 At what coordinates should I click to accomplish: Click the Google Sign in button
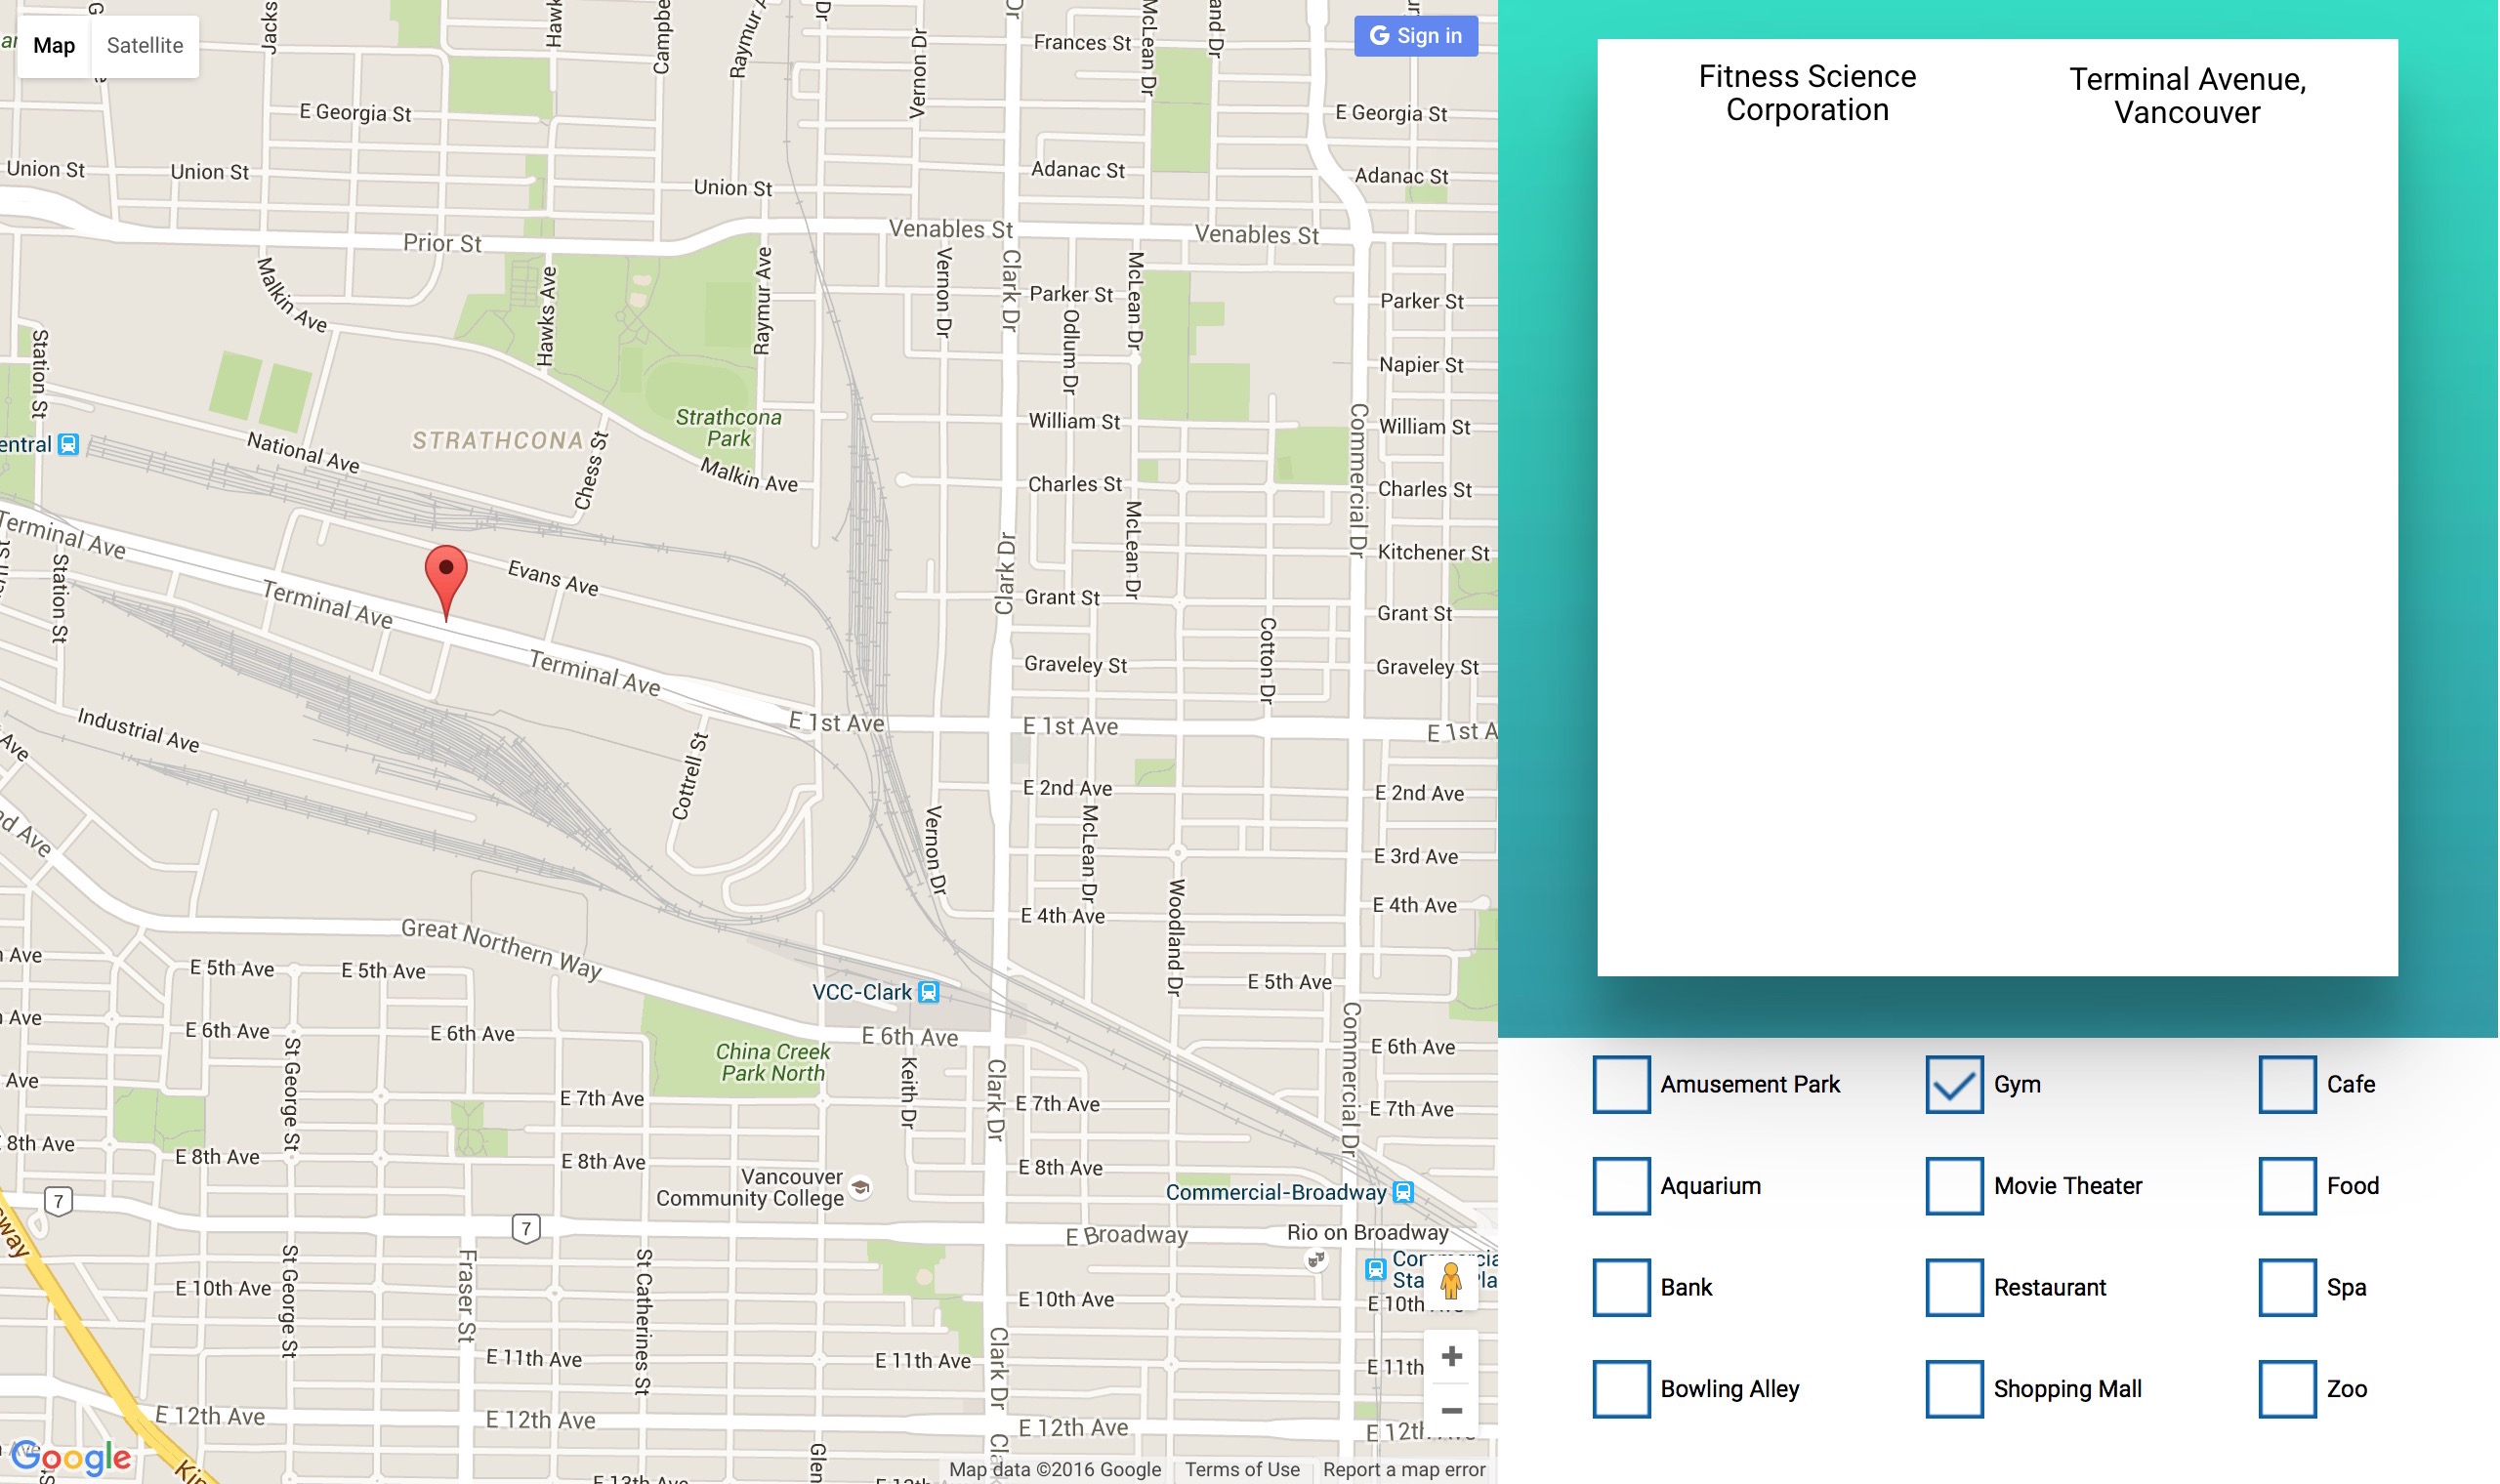coord(1415,36)
